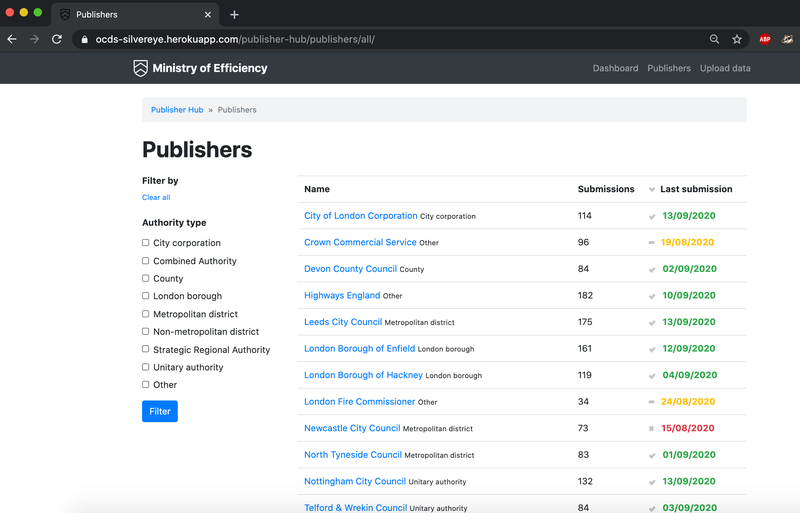Image resolution: width=800 pixels, height=513 pixels.
Task: Click the address bar padlock icon
Action: 85,39
